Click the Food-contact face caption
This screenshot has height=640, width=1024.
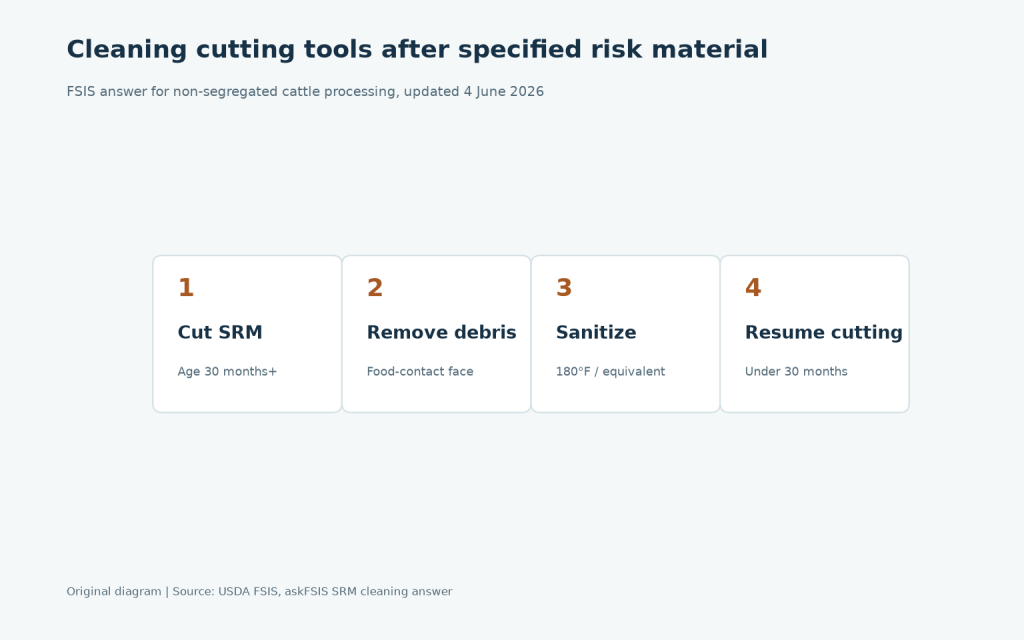(x=420, y=372)
